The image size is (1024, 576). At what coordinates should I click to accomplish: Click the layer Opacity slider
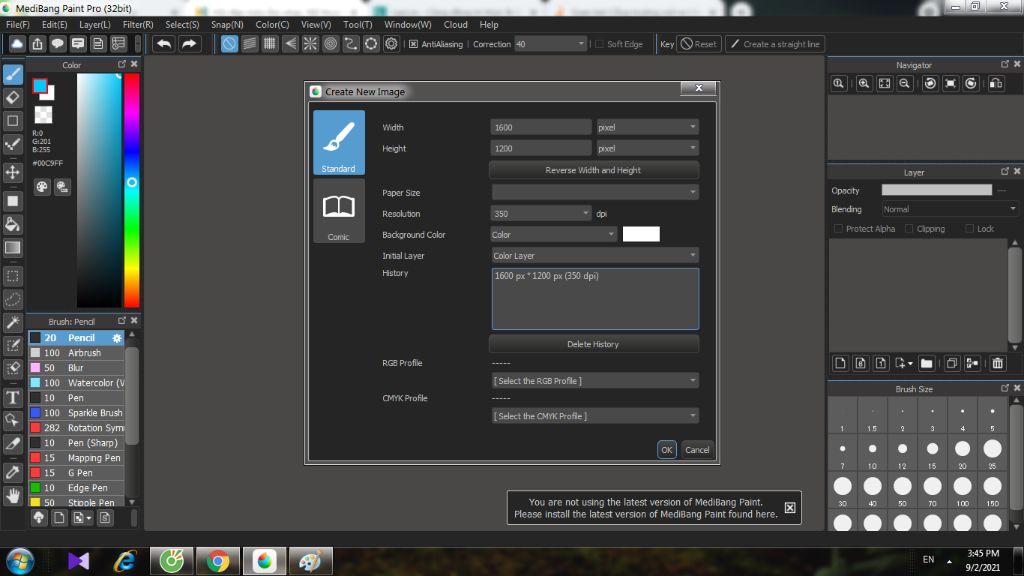[x=936, y=190]
